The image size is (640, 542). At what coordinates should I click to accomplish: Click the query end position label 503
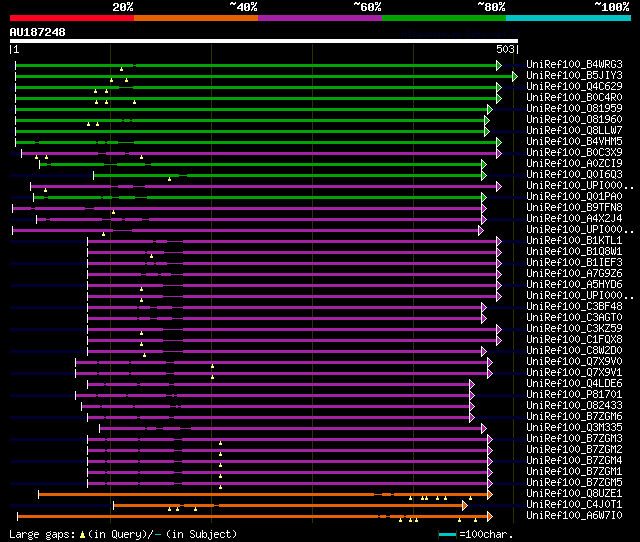(505, 49)
